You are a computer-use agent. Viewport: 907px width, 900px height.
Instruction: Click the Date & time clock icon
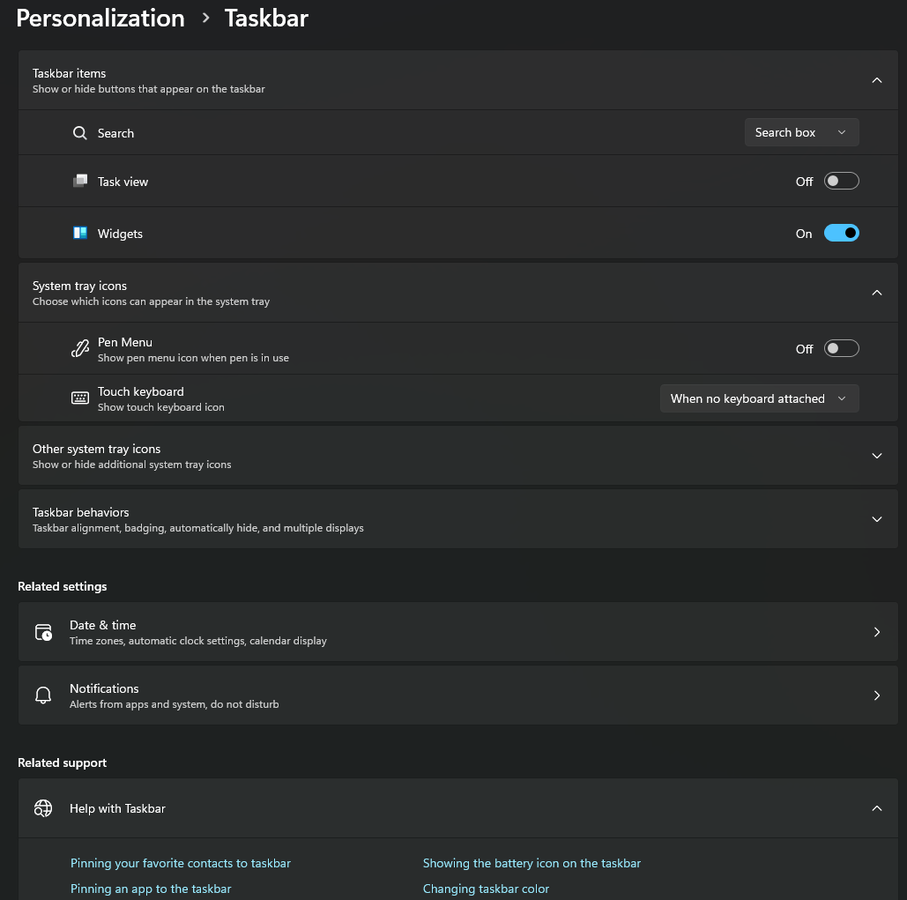click(43, 632)
